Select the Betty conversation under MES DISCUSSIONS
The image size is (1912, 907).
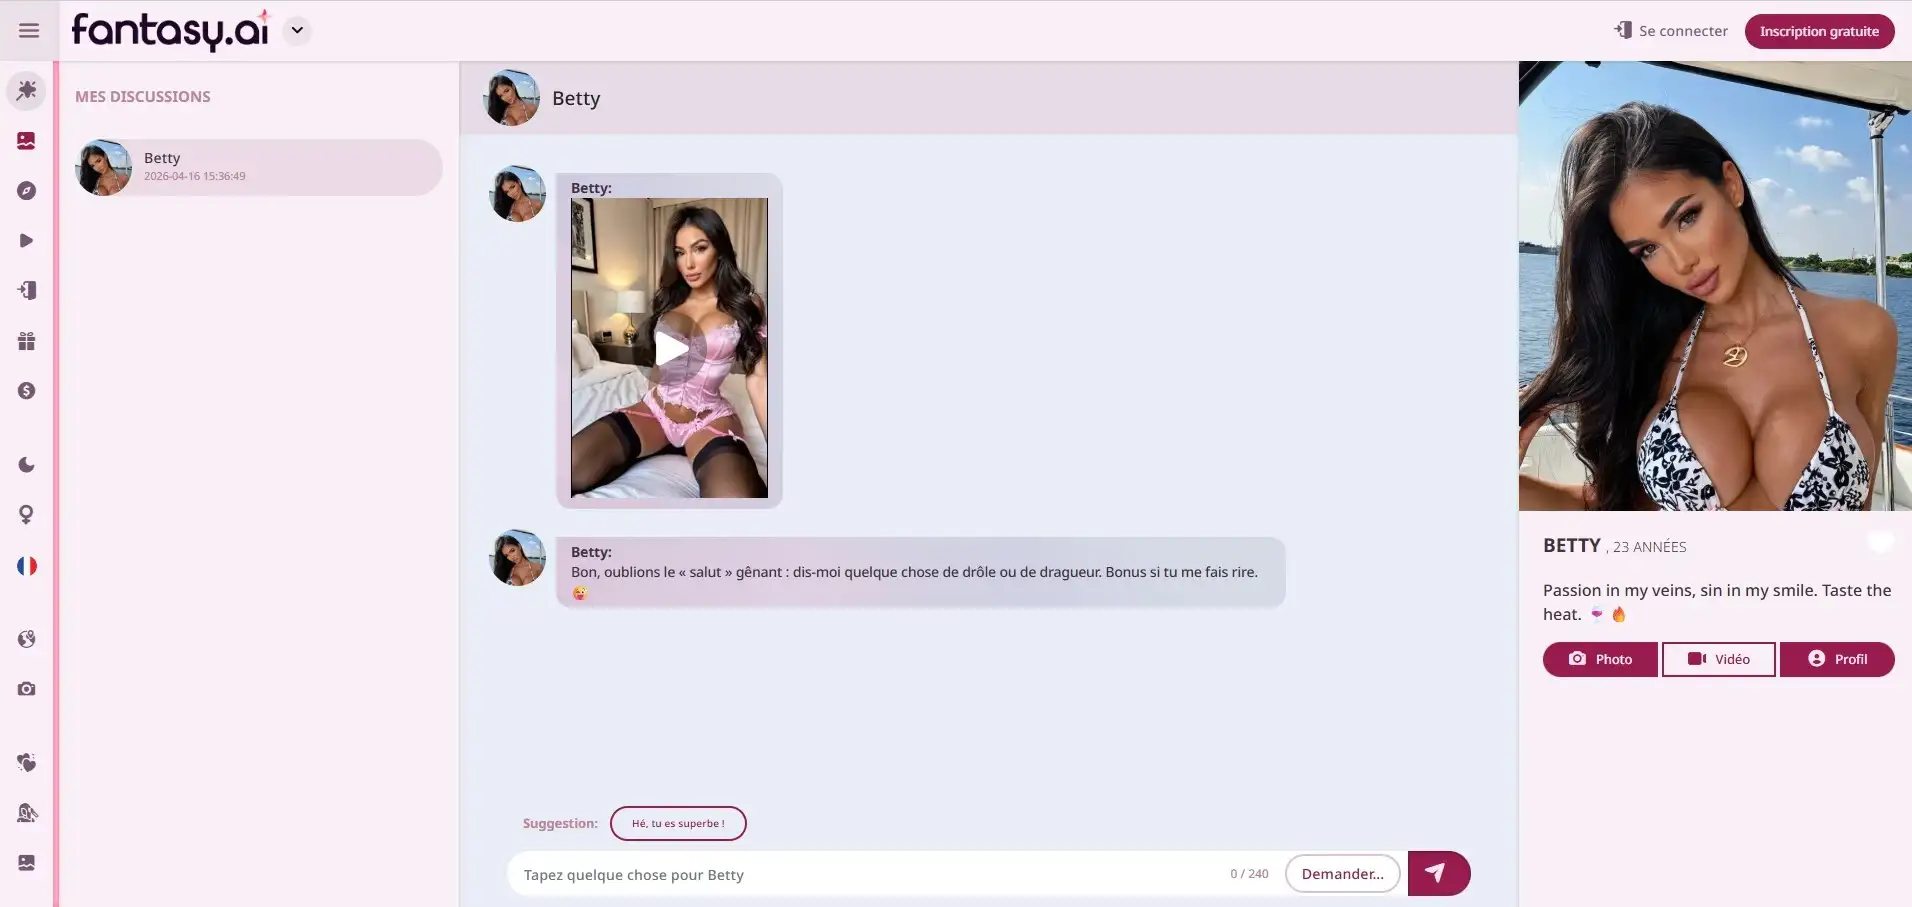(x=257, y=167)
